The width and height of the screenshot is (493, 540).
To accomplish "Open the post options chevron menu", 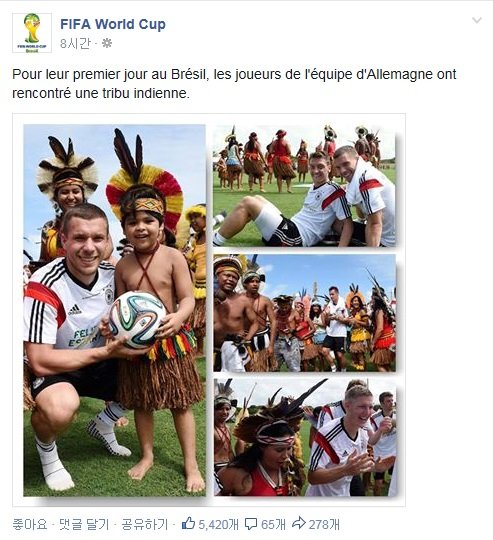I will click(x=476, y=20).
